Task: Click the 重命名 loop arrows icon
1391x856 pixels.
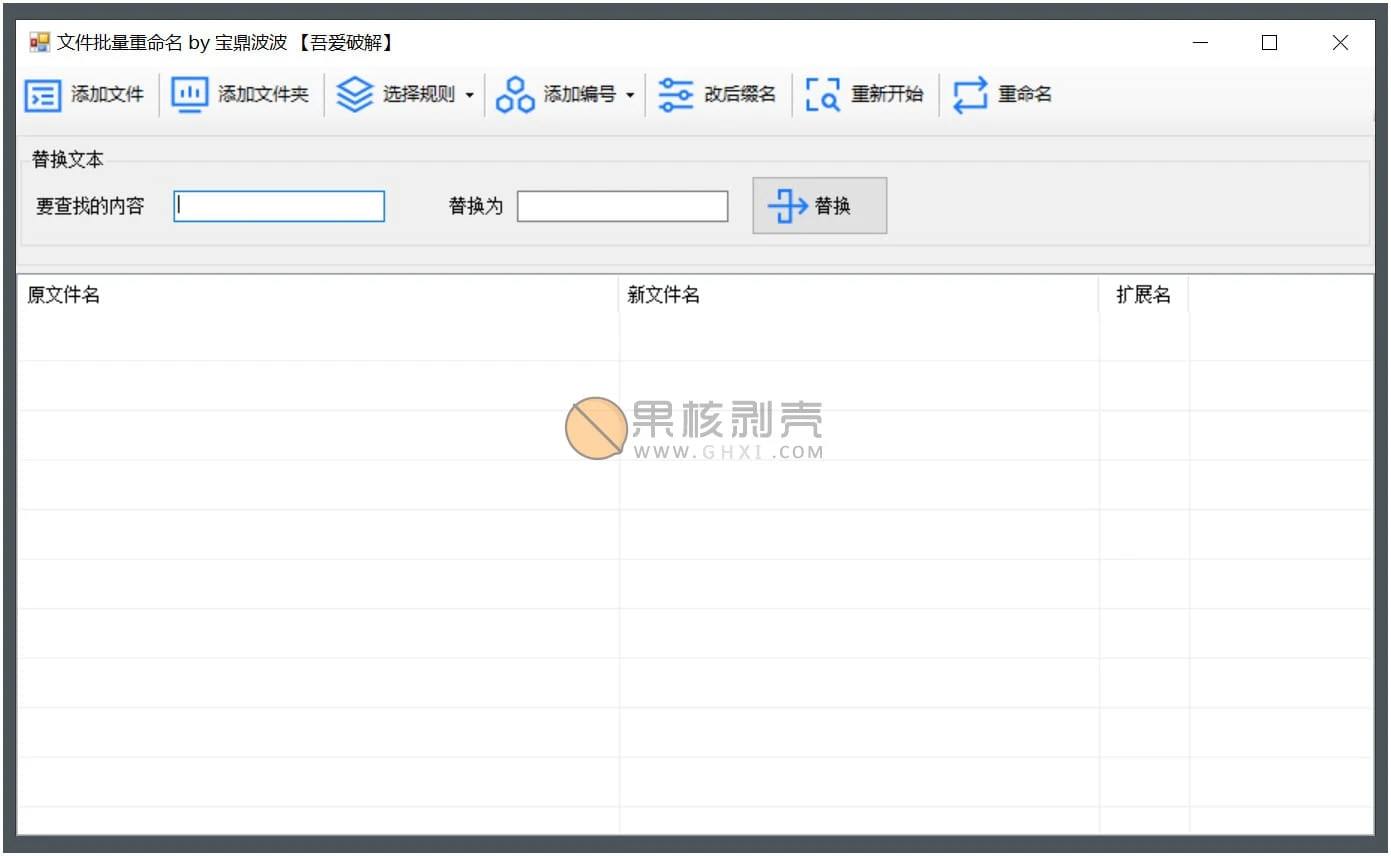Action: tap(970, 95)
